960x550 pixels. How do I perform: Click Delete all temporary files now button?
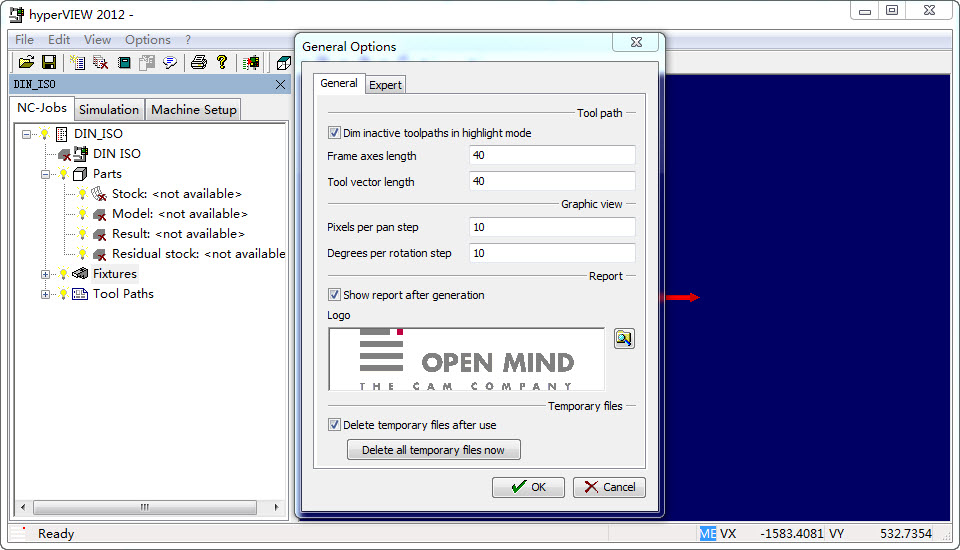(x=433, y=450)
